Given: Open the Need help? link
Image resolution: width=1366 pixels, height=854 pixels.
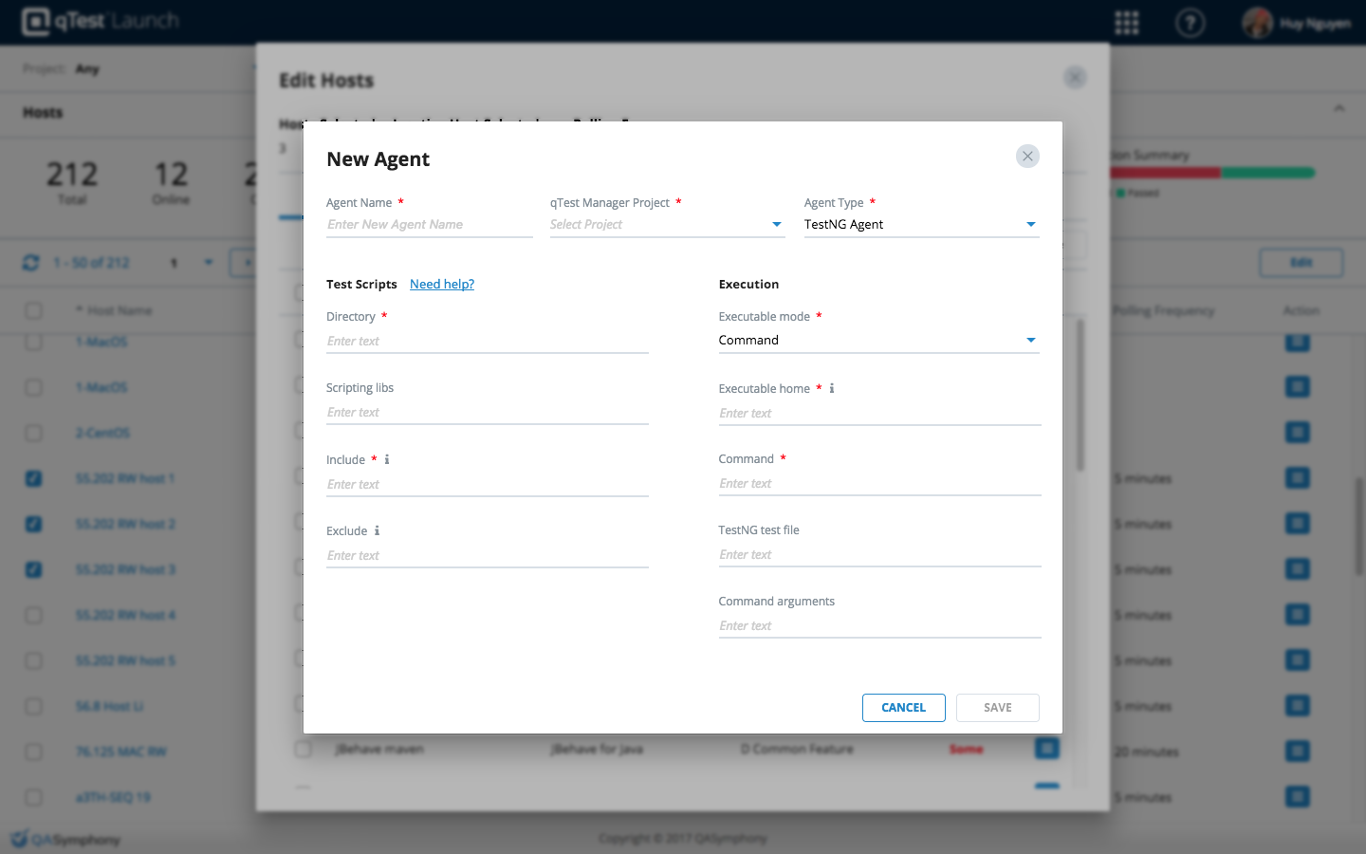Looking at the screenshot, I should [442, 284].
